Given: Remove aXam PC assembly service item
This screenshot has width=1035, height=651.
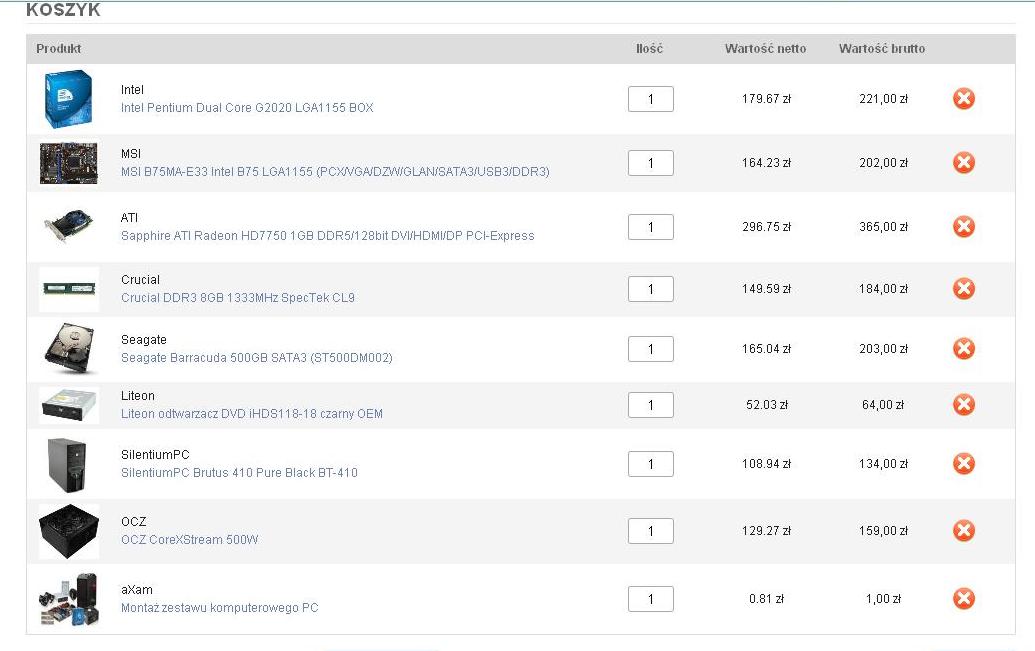Looking at the screenshot, I should [x=963, y=599].
